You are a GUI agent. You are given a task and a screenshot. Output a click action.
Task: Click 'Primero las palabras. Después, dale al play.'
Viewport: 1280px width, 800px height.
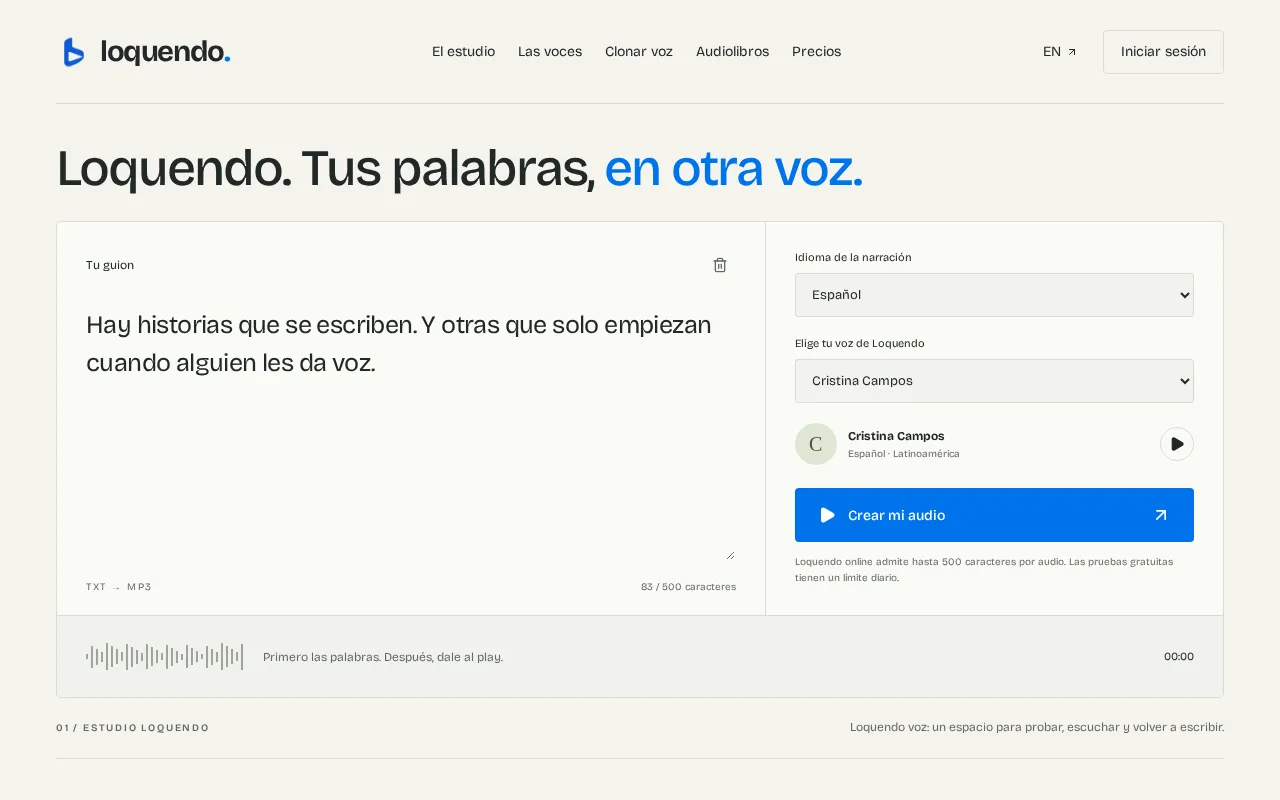[x=383, y=657]
